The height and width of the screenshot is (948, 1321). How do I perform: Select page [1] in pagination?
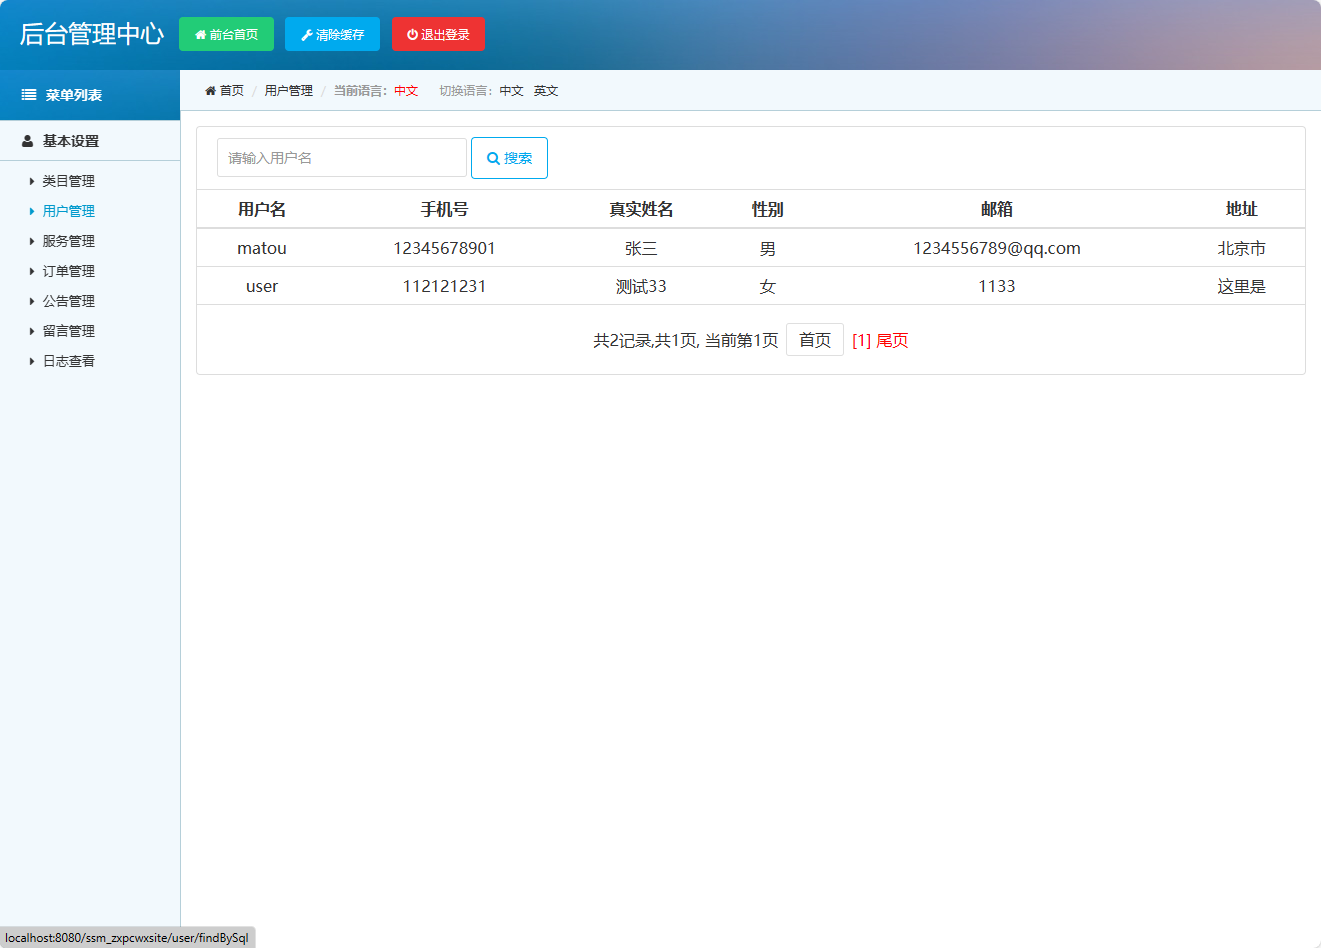pyautogui.click(x=860, y=340)
